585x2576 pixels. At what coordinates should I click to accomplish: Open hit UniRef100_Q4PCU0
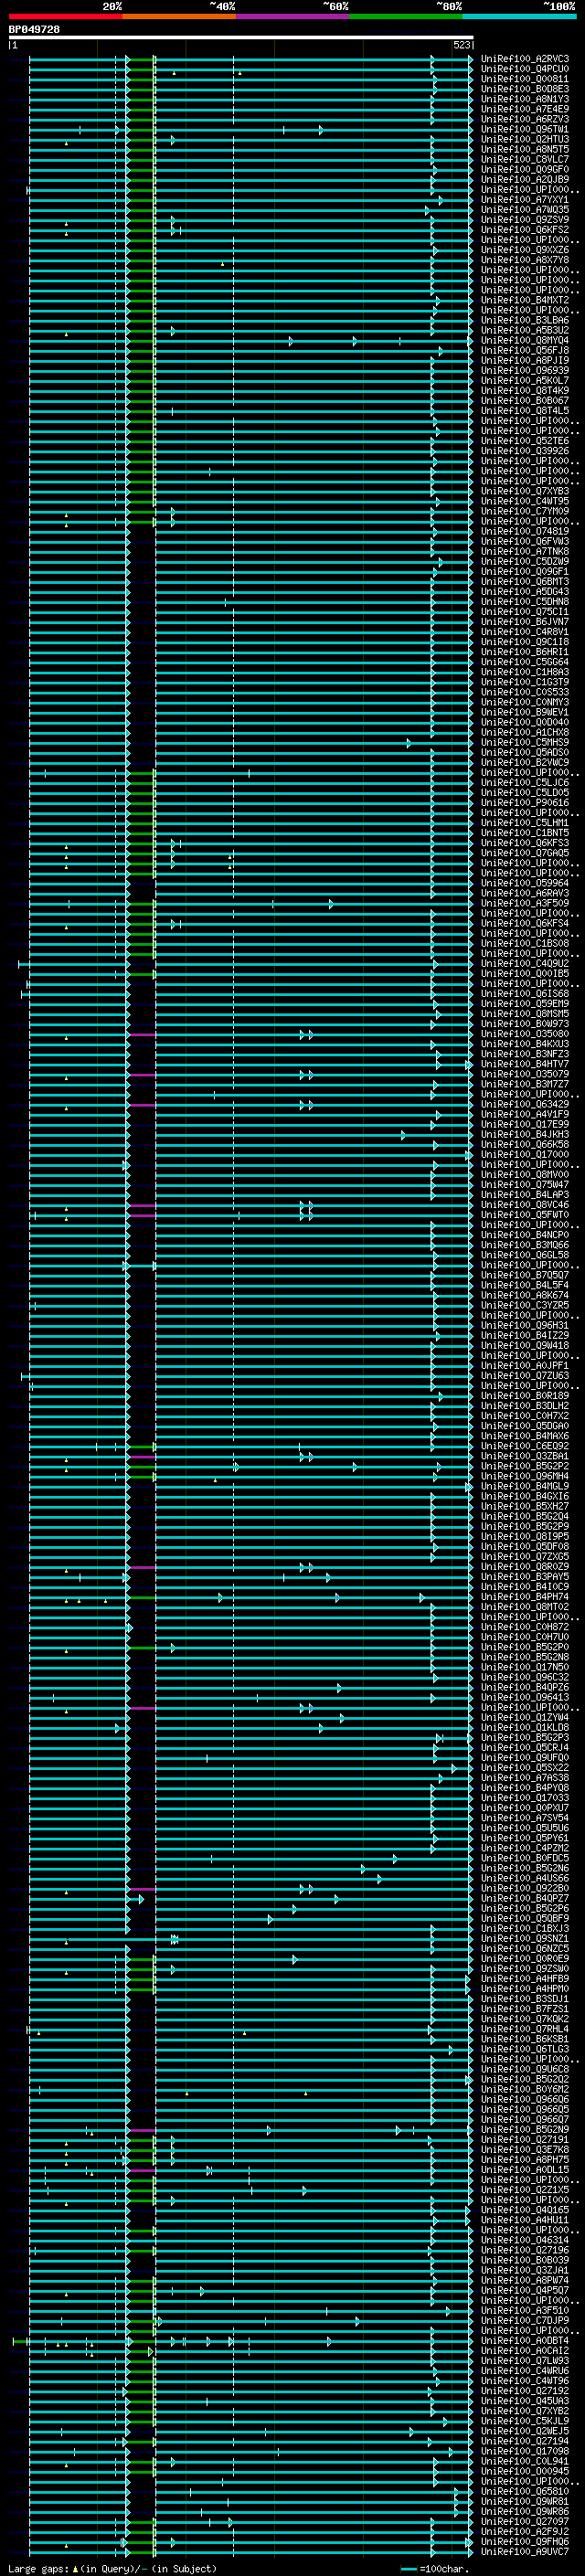click(525, 69)
